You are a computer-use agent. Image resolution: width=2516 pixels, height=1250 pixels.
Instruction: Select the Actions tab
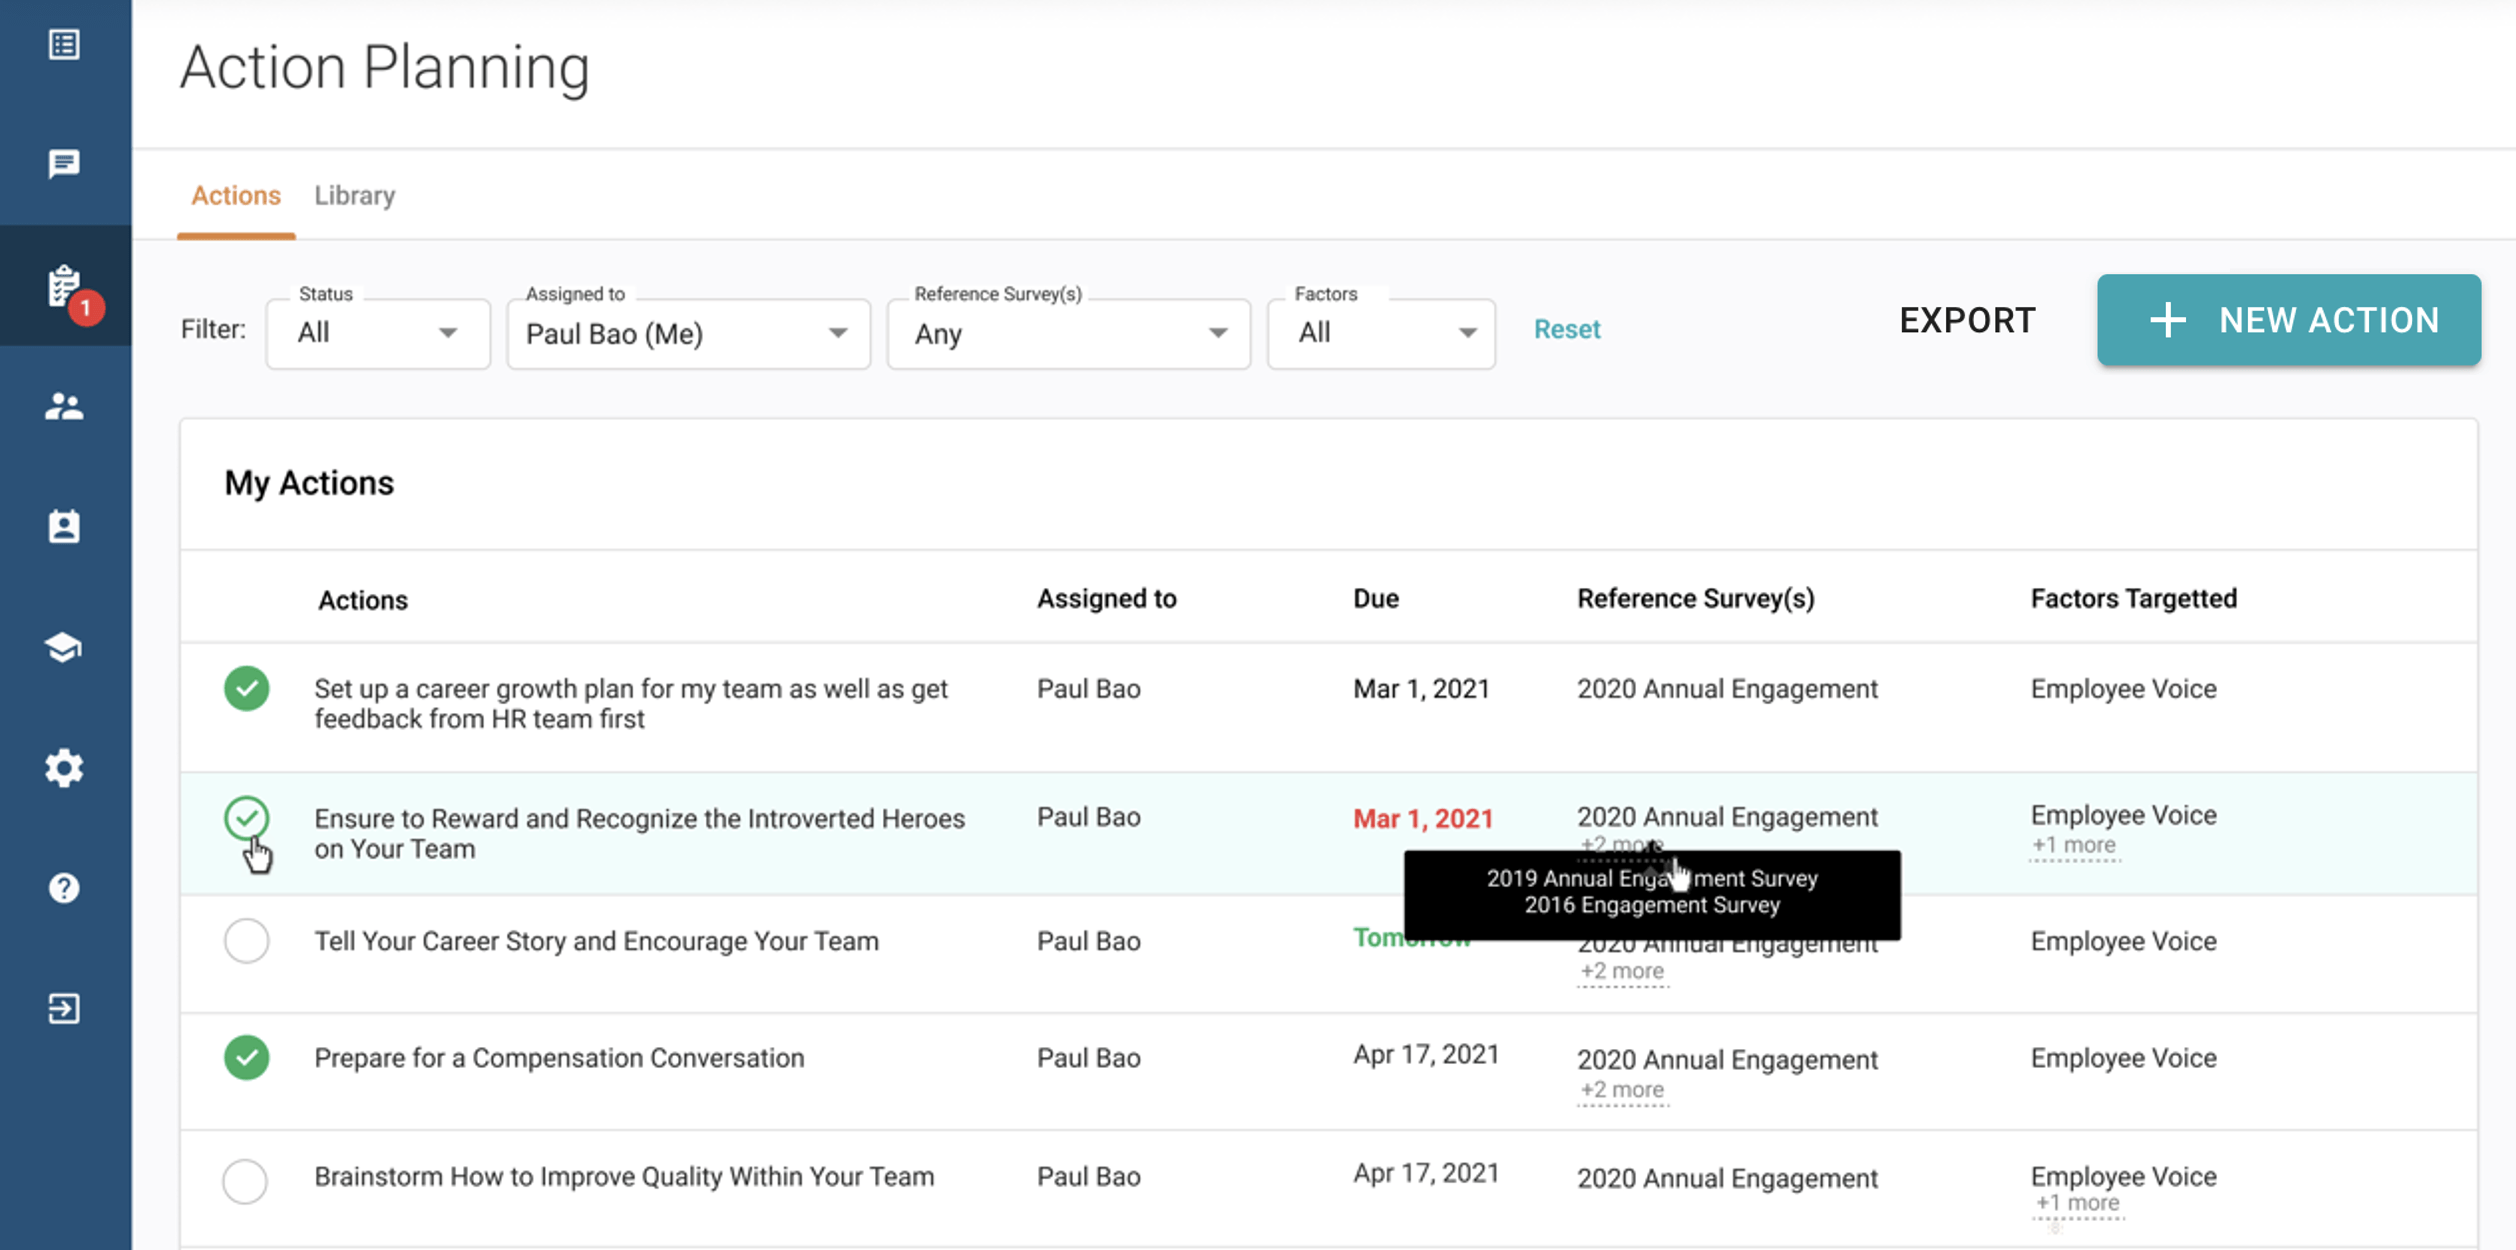coord(236,195)
